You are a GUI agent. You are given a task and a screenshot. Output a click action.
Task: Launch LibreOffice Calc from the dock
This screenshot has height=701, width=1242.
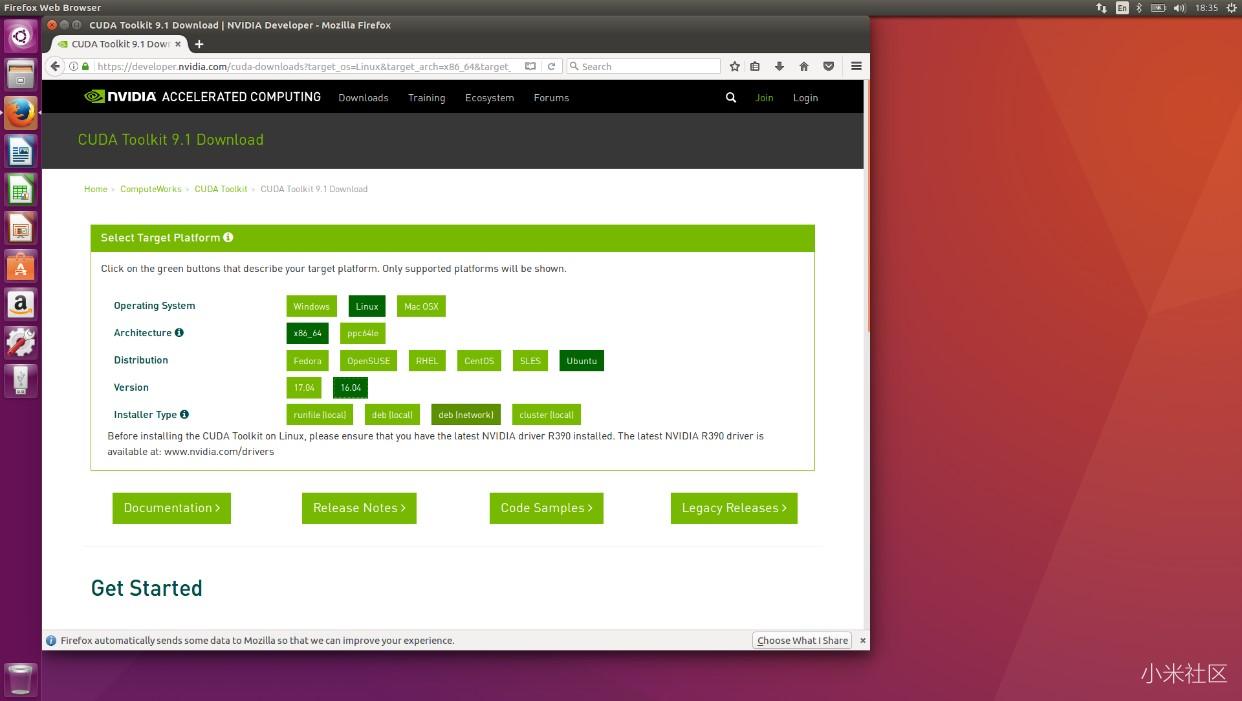21,190
